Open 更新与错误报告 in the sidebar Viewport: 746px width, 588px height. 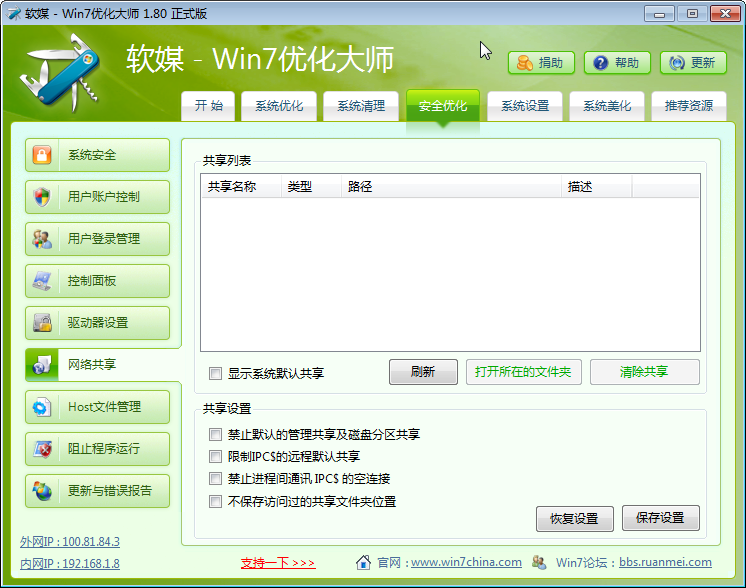[x=98, y=490]
